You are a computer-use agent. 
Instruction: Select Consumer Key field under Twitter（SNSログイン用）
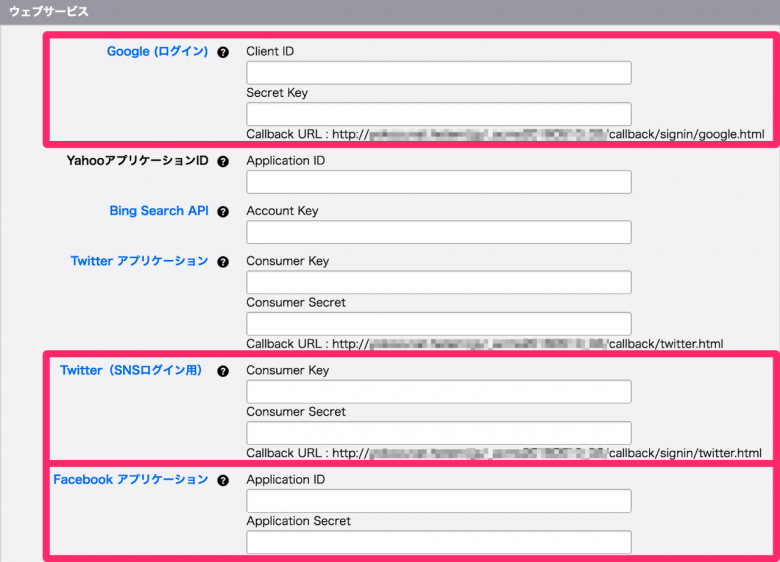point(438,391)
